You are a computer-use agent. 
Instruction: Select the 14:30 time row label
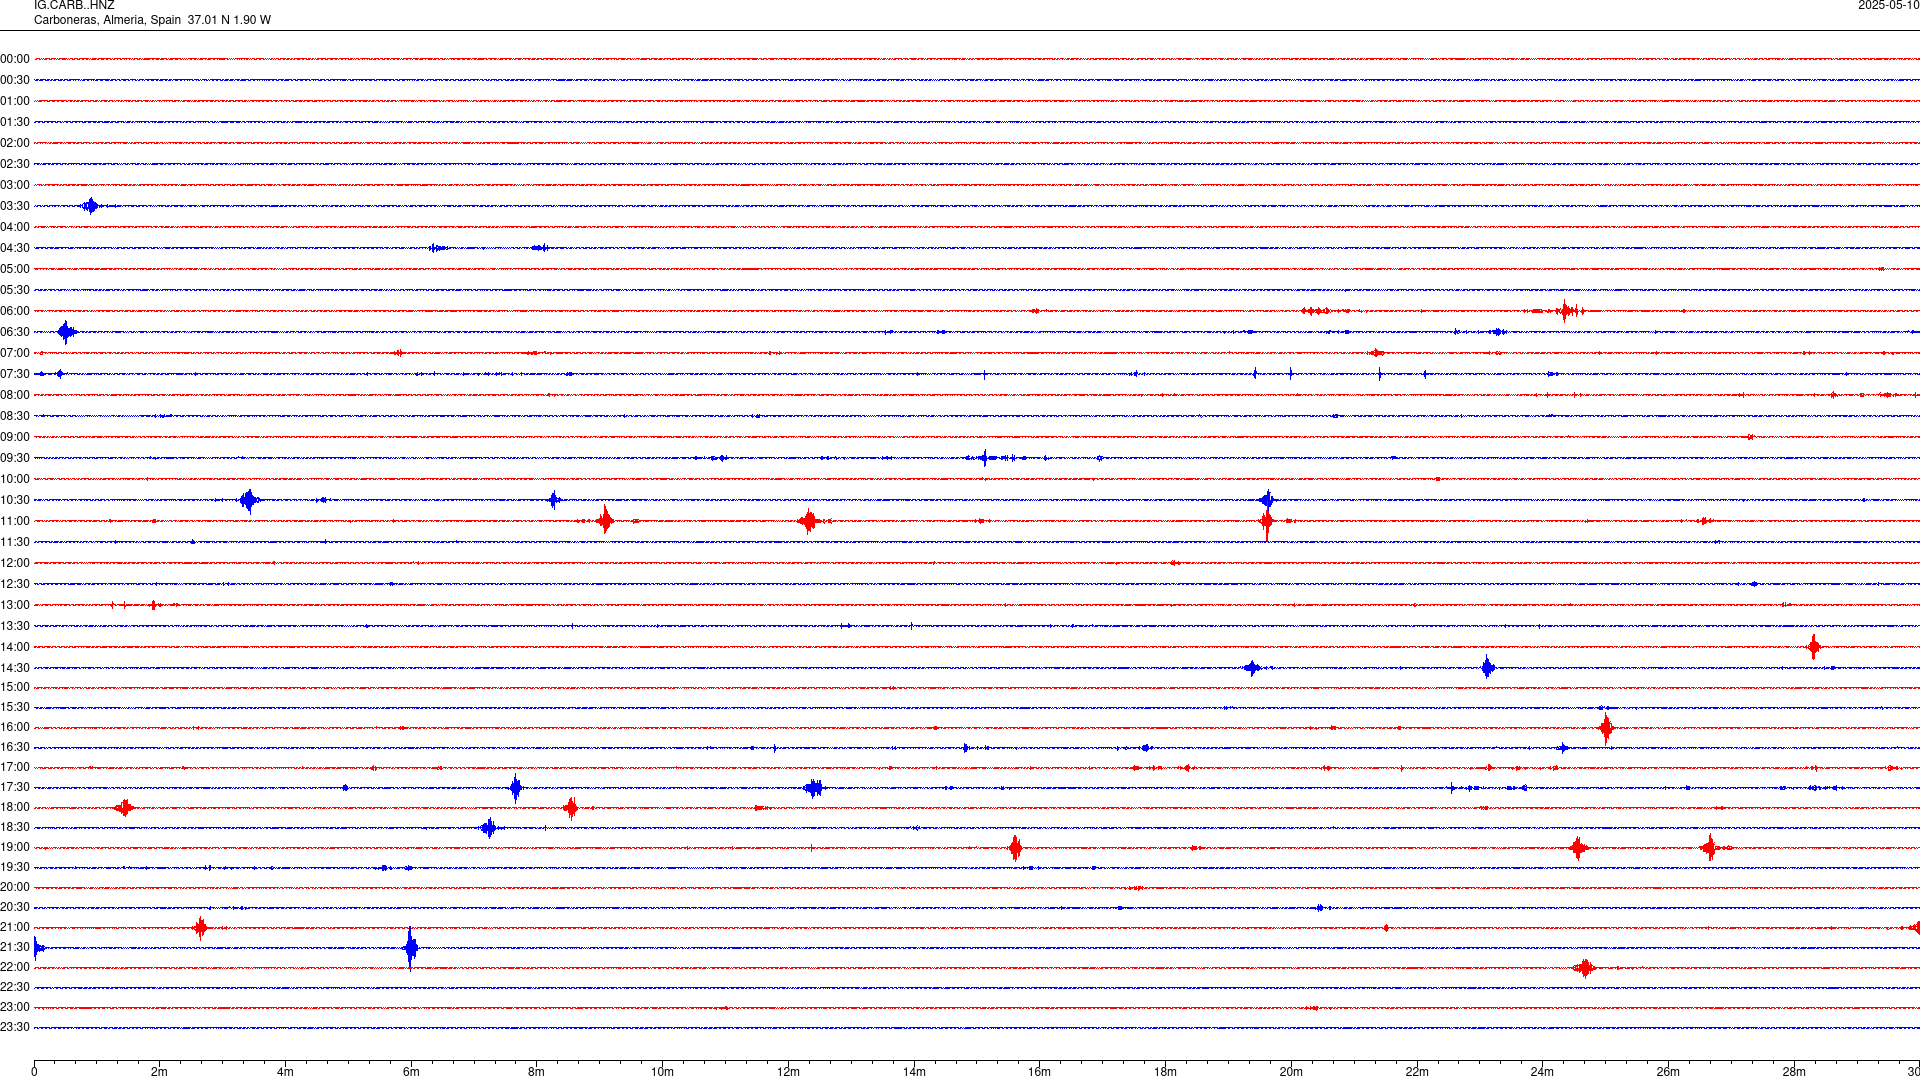tap(15, 668)
